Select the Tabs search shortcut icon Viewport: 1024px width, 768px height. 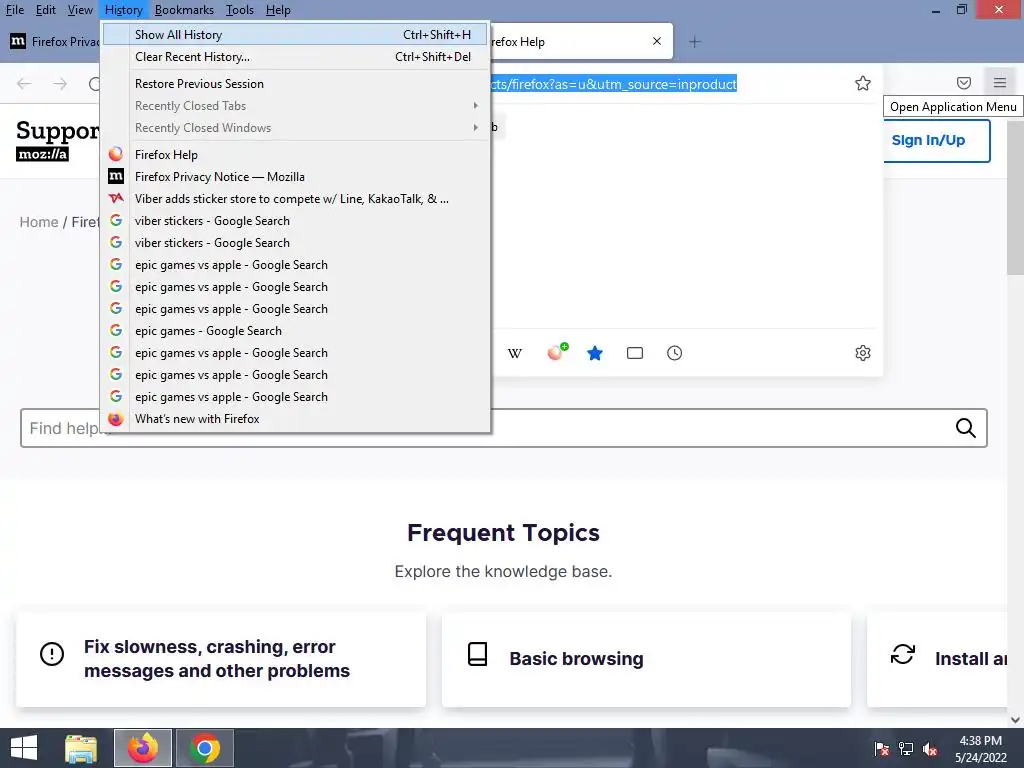(634, 353)
